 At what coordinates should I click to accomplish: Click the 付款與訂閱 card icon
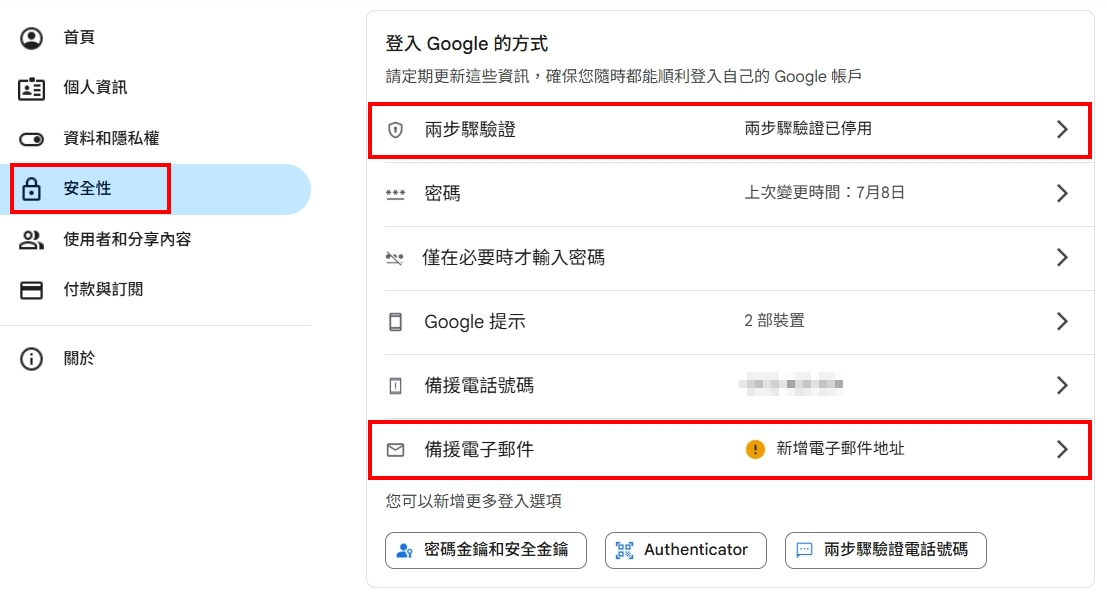click(32, 290)
